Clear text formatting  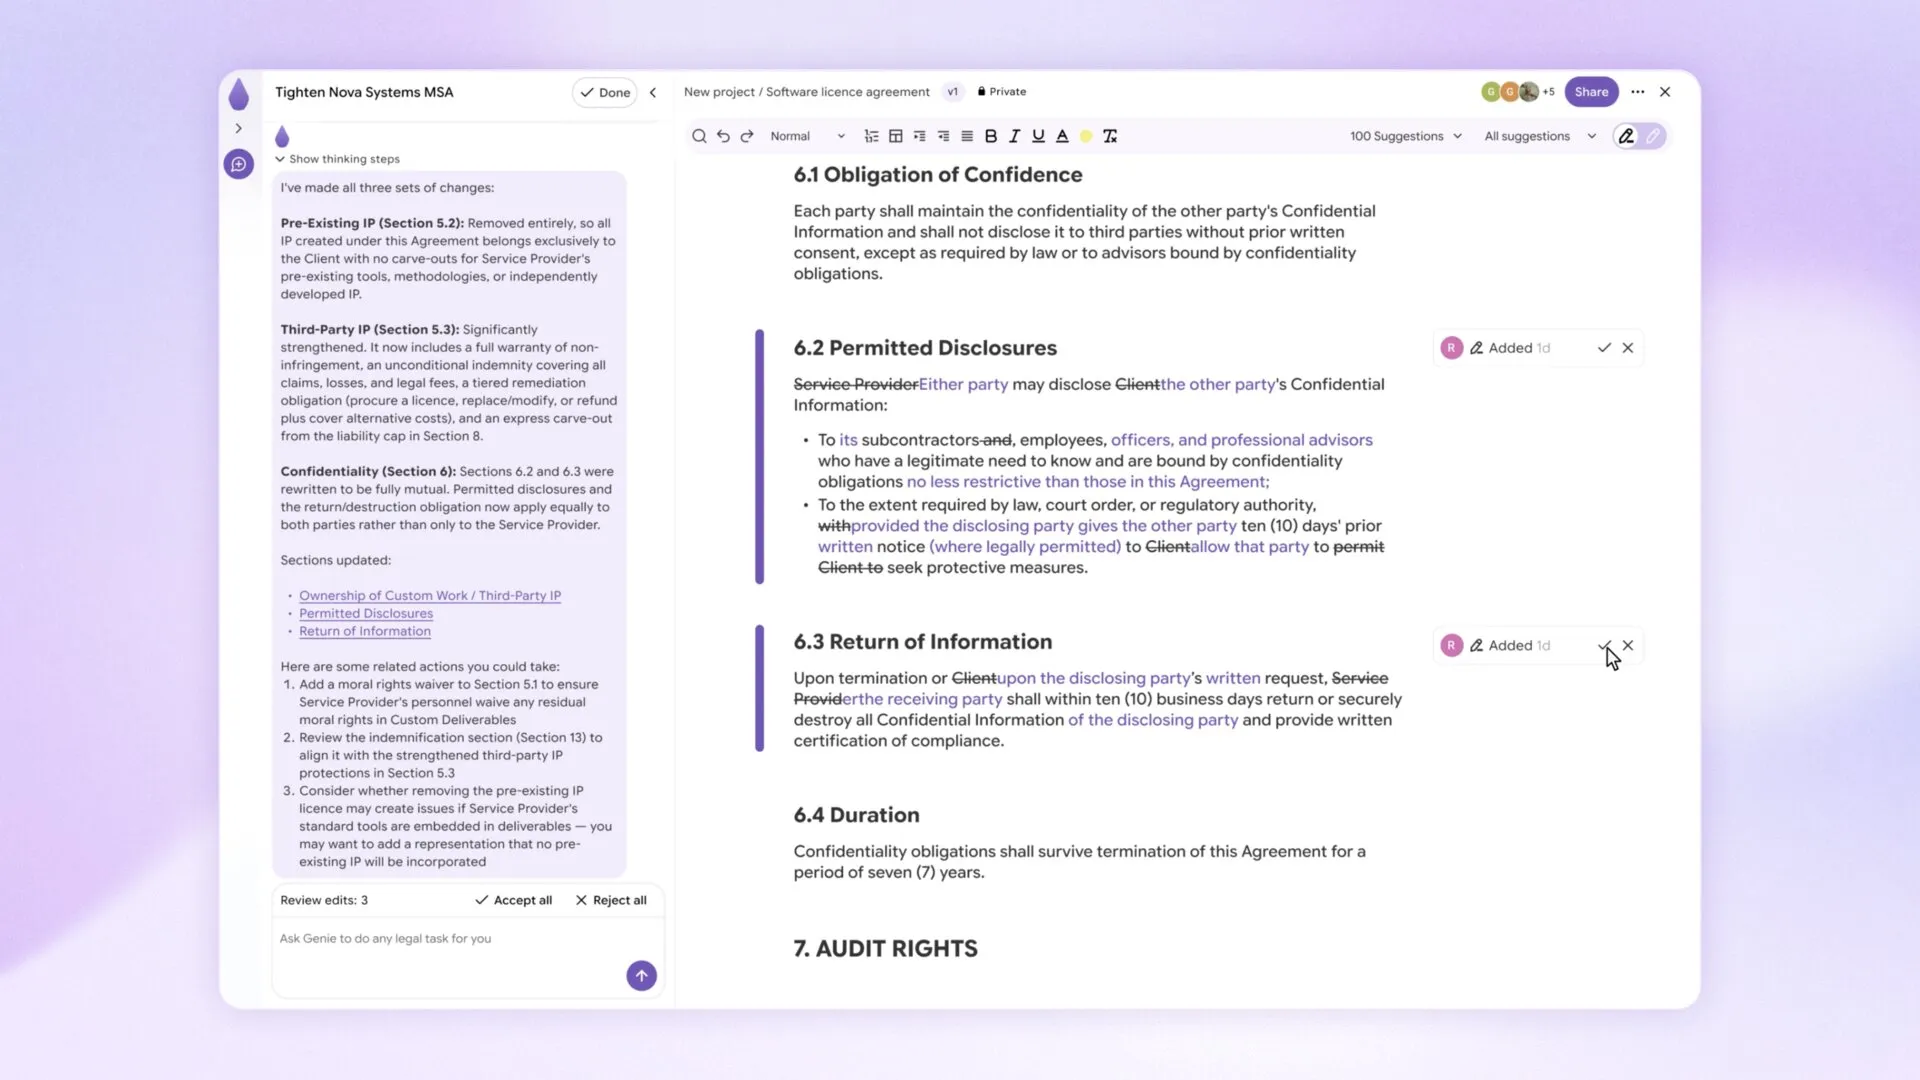tap(1110, 136)
